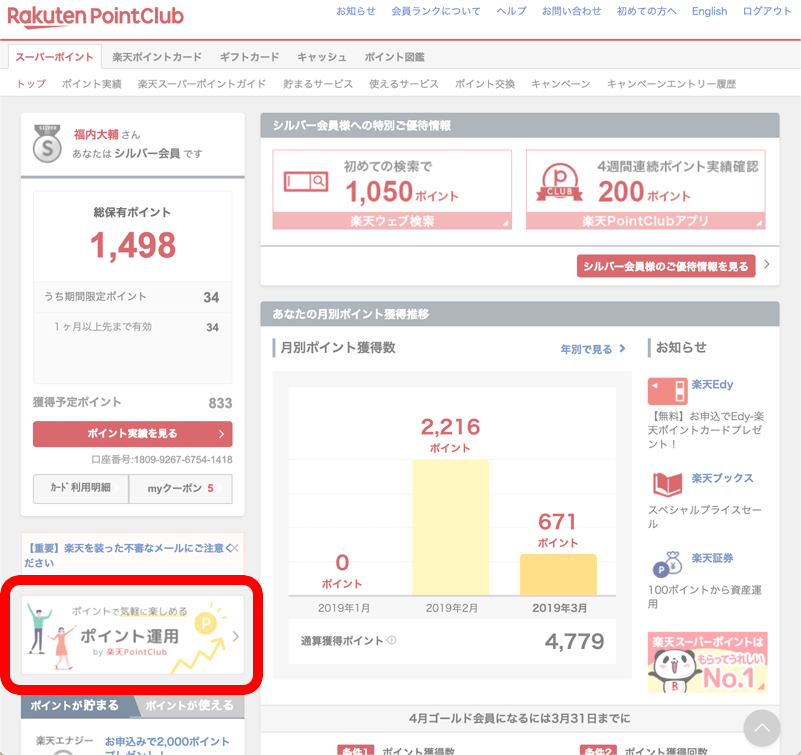
Task: Click the arrow next to シルバー会員様のご優待情報を見る
Action: point(767,265)
